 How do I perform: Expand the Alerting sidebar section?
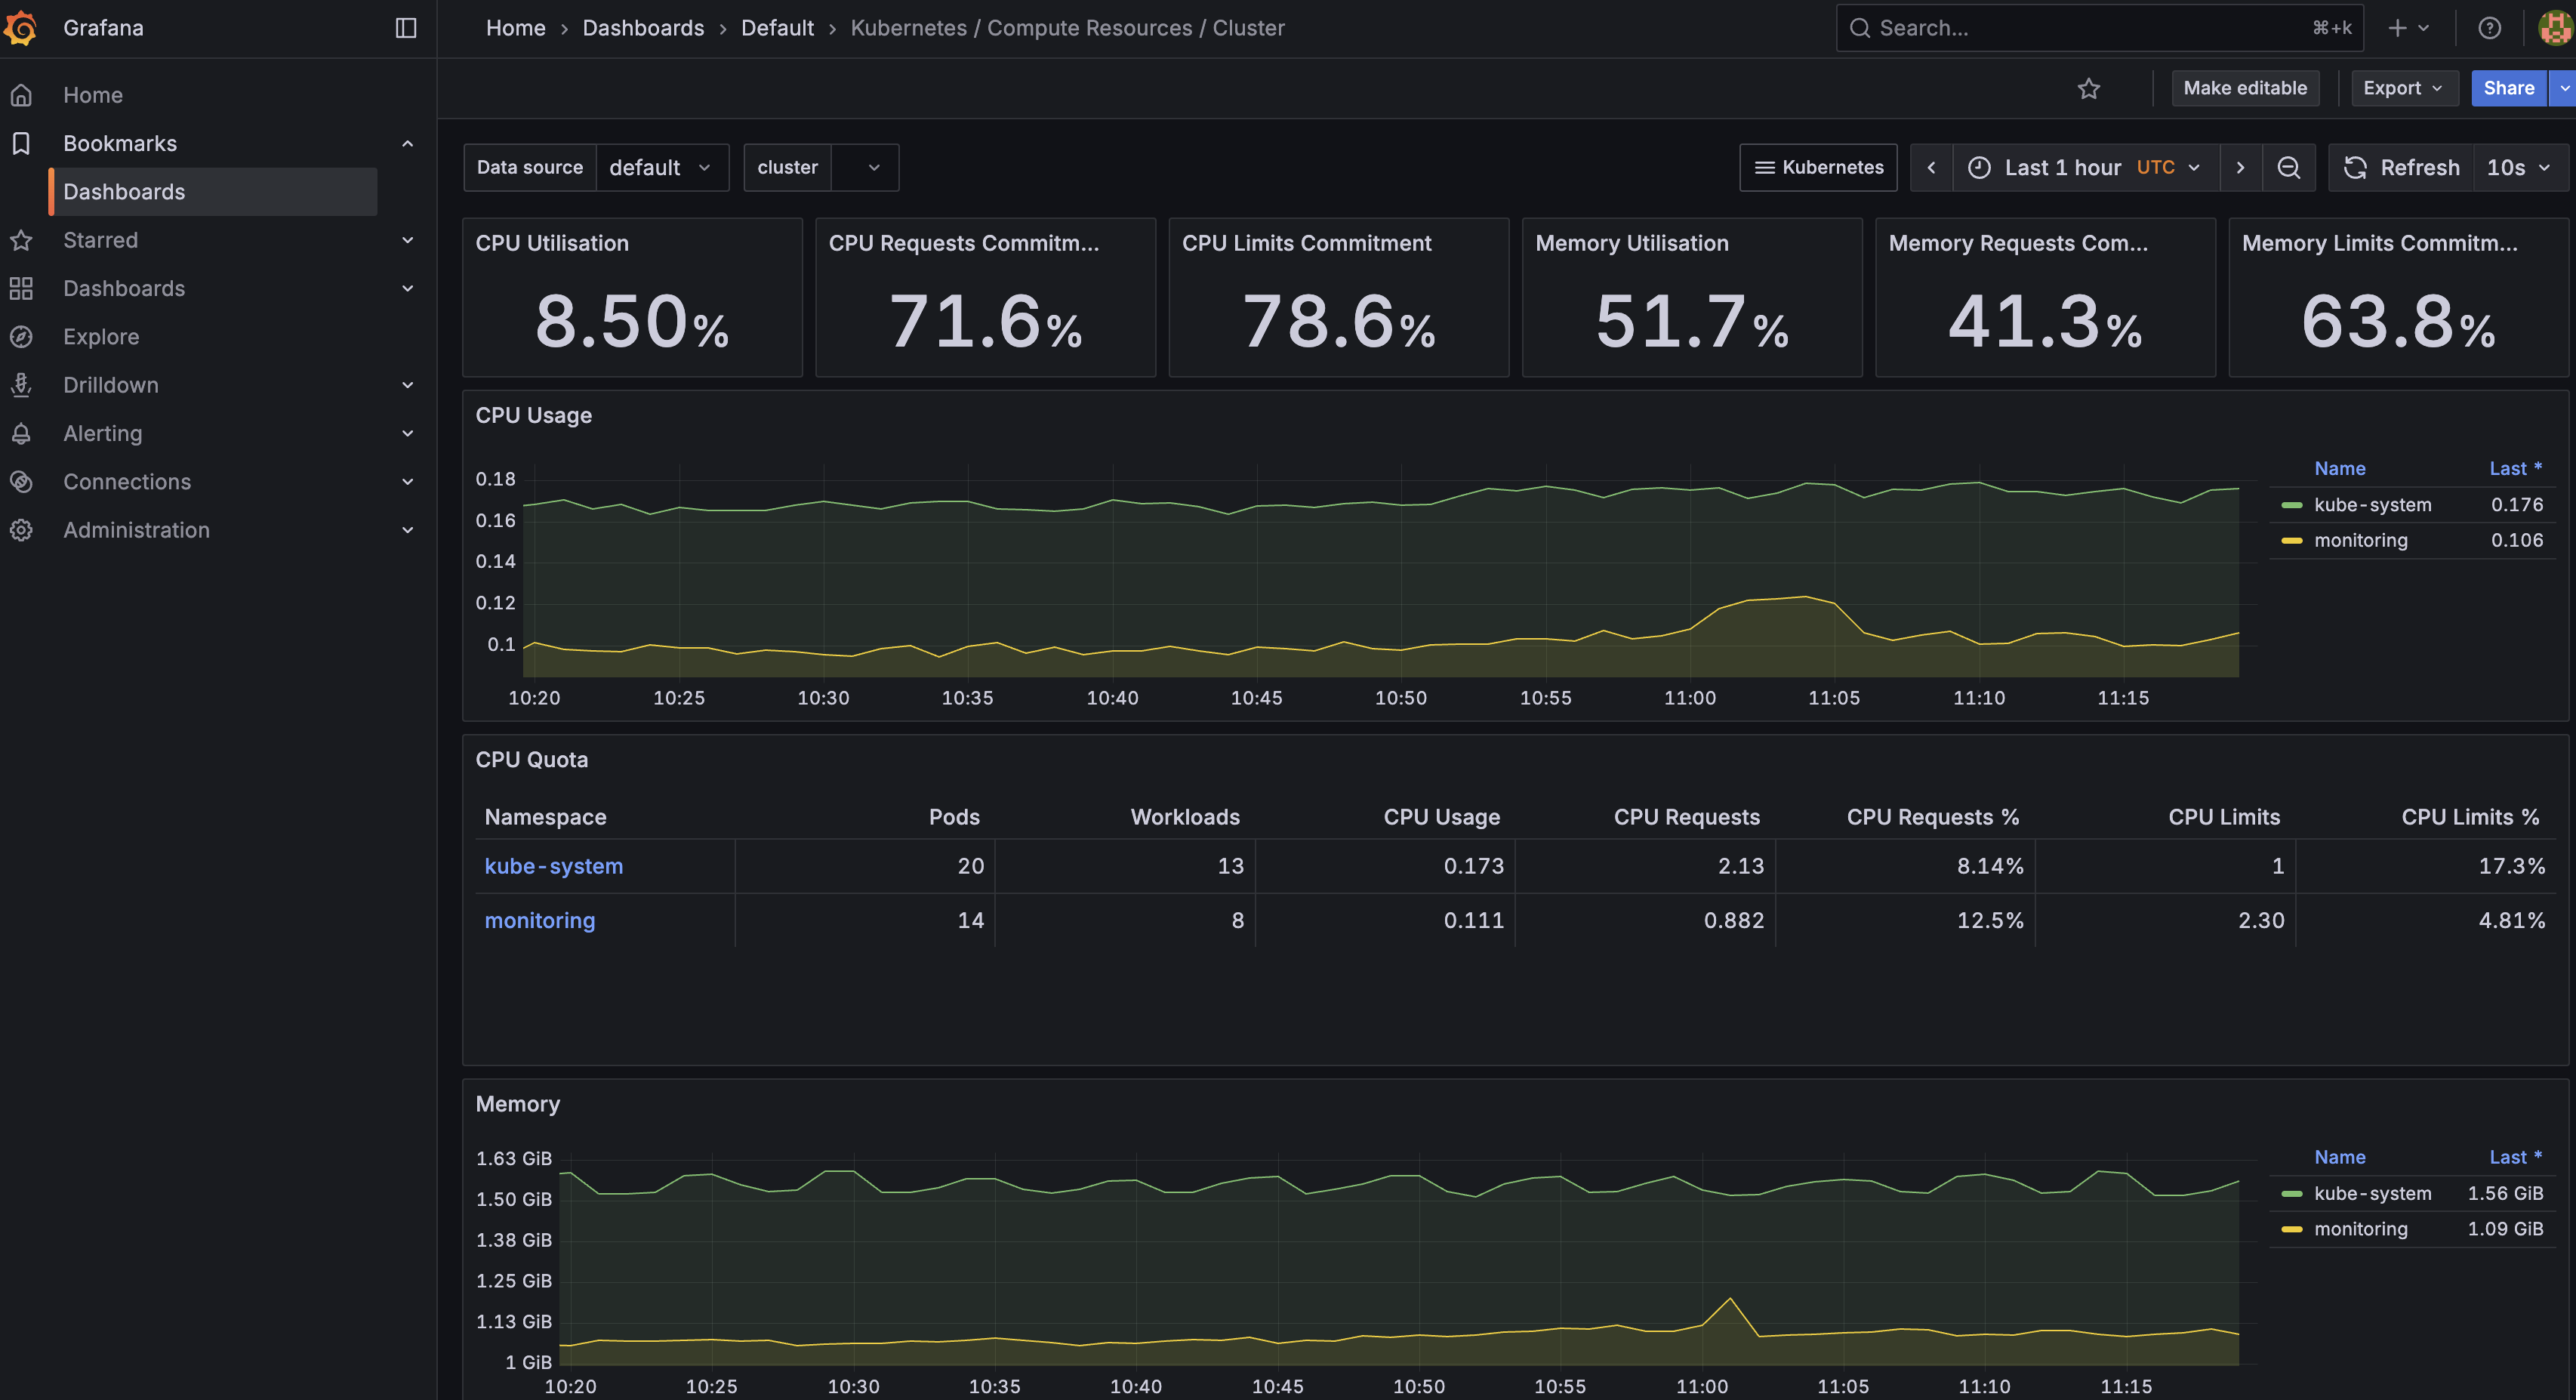pos(407,433)
